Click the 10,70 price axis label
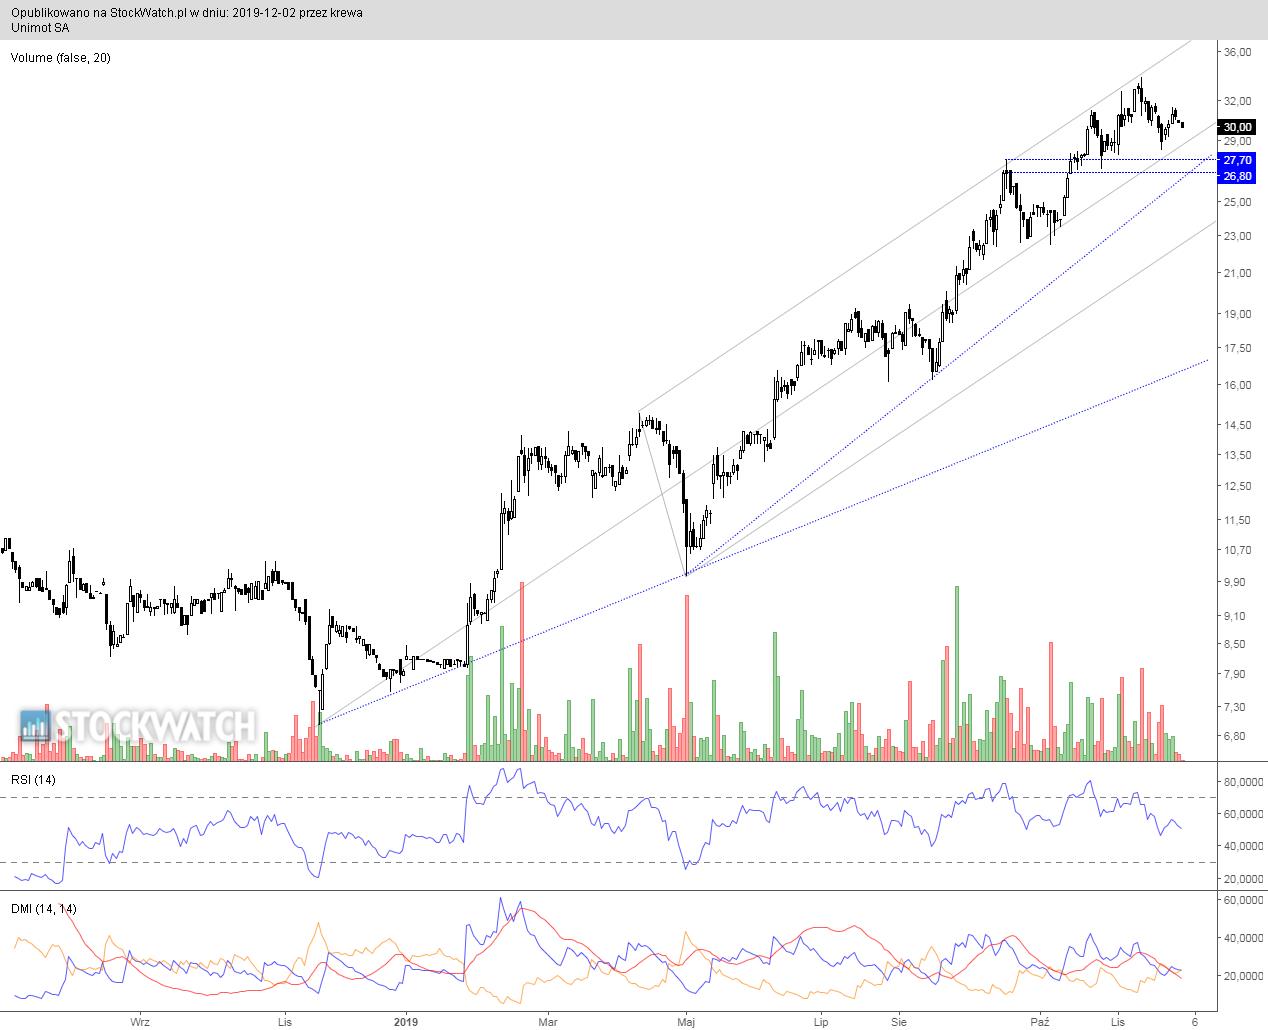Image resolution: width=1268 pixels, height=1030 pixels. [1238, 550]
